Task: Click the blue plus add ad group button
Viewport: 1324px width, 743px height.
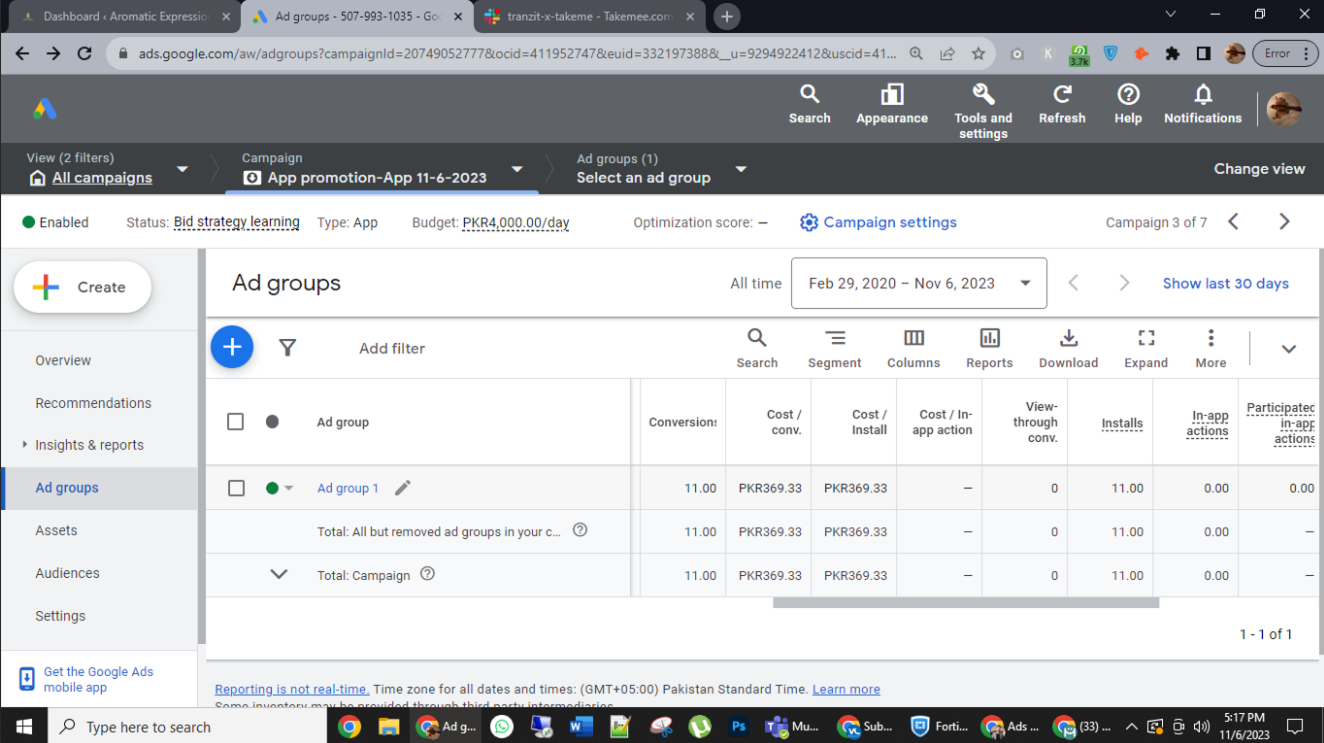Action: 232,347
